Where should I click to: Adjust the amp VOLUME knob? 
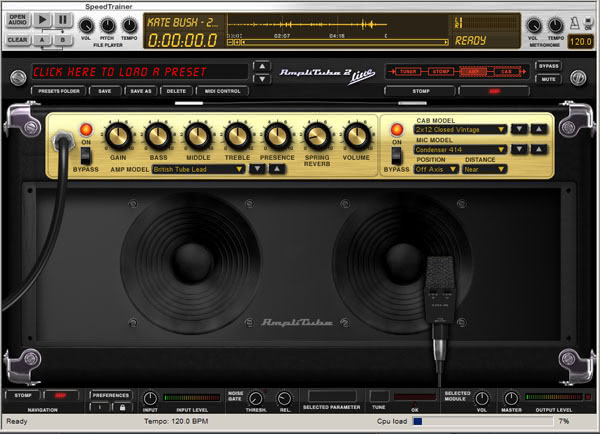pyautogui.click(x=357, y=137)
